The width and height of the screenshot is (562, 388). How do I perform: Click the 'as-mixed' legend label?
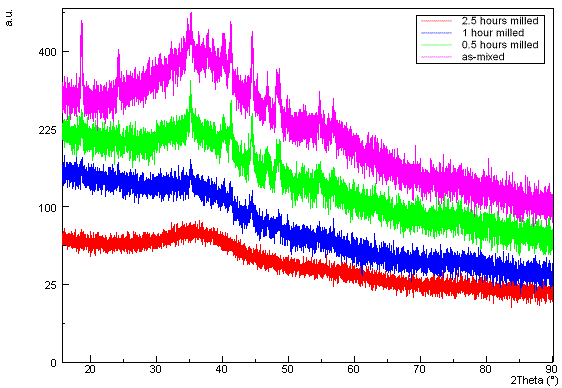[x=483, y=57]
